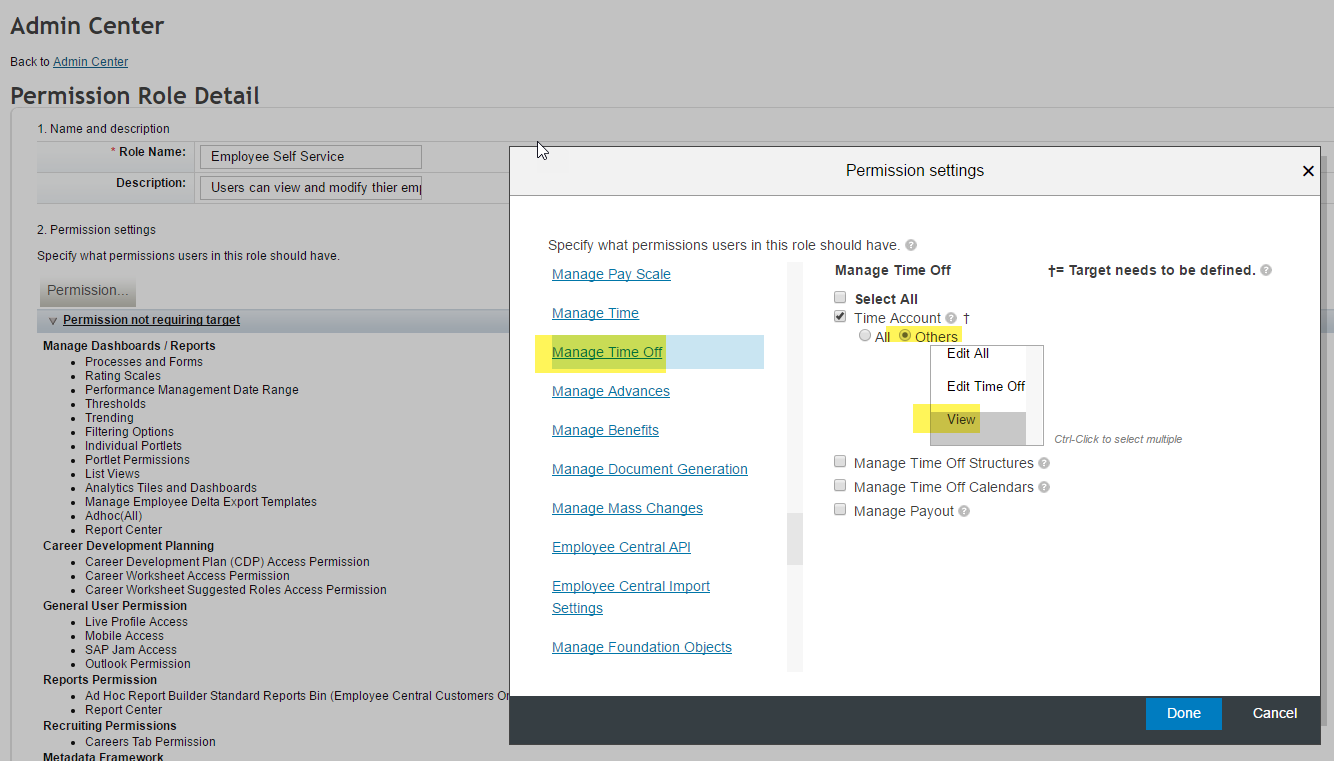The height and width of the screenshot is (761, 1334).
Task: Open Manage Benefits category
Action: click(605, 430)
